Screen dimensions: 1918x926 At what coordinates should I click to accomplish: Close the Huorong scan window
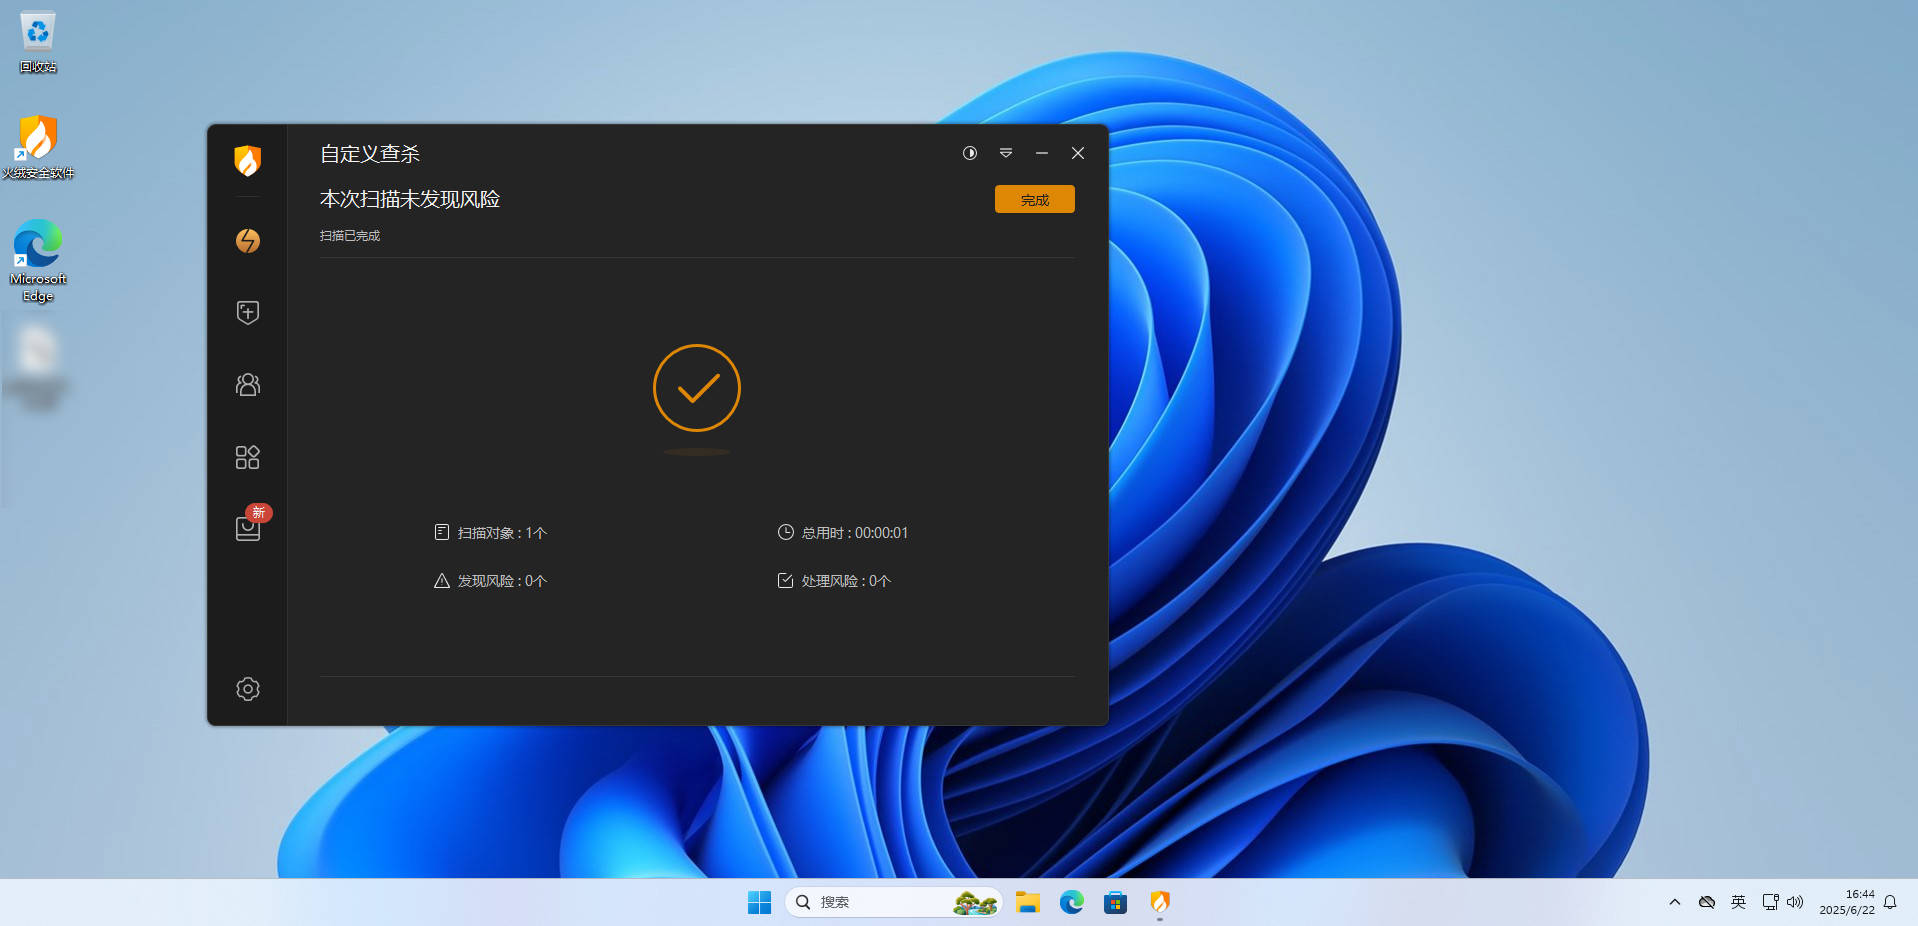[1078, 153]
